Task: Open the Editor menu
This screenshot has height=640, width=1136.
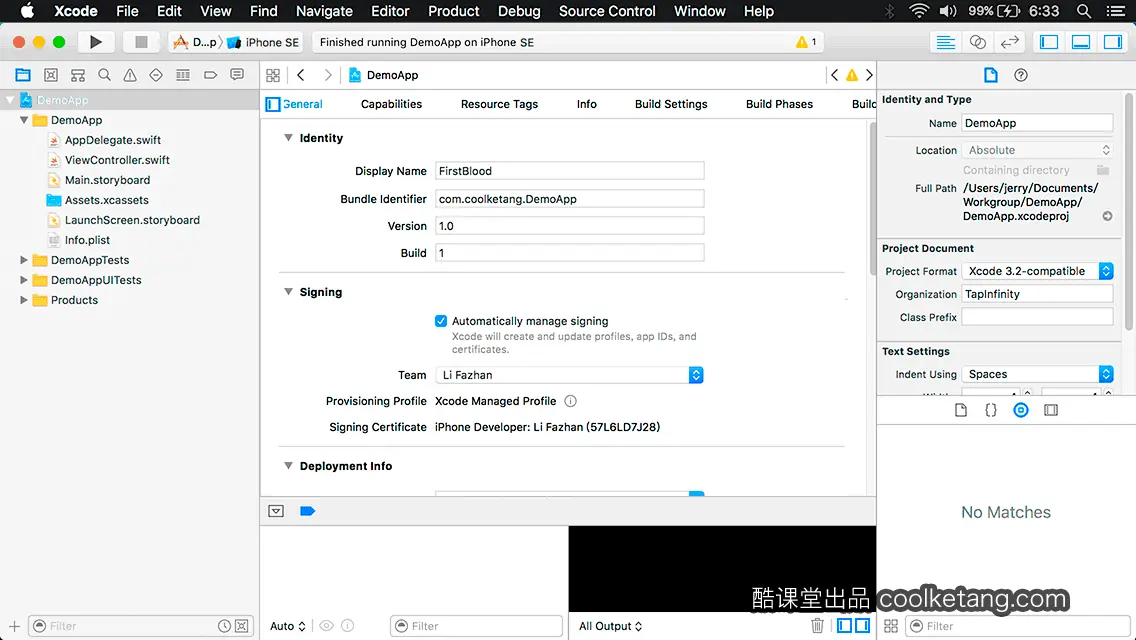Action: point(390,11)
